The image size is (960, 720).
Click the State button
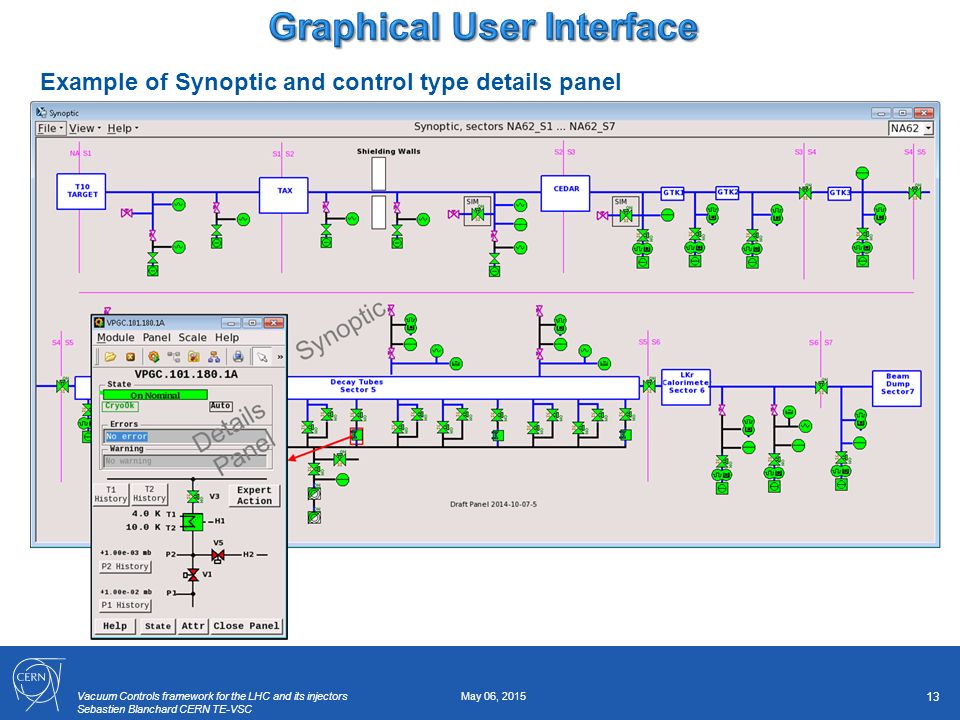pos(158,626)
